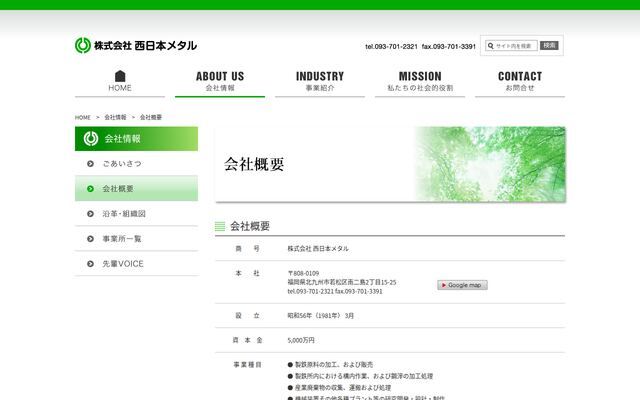Click the 商号 value 株式会社 西日本メタル

(318, 249)
